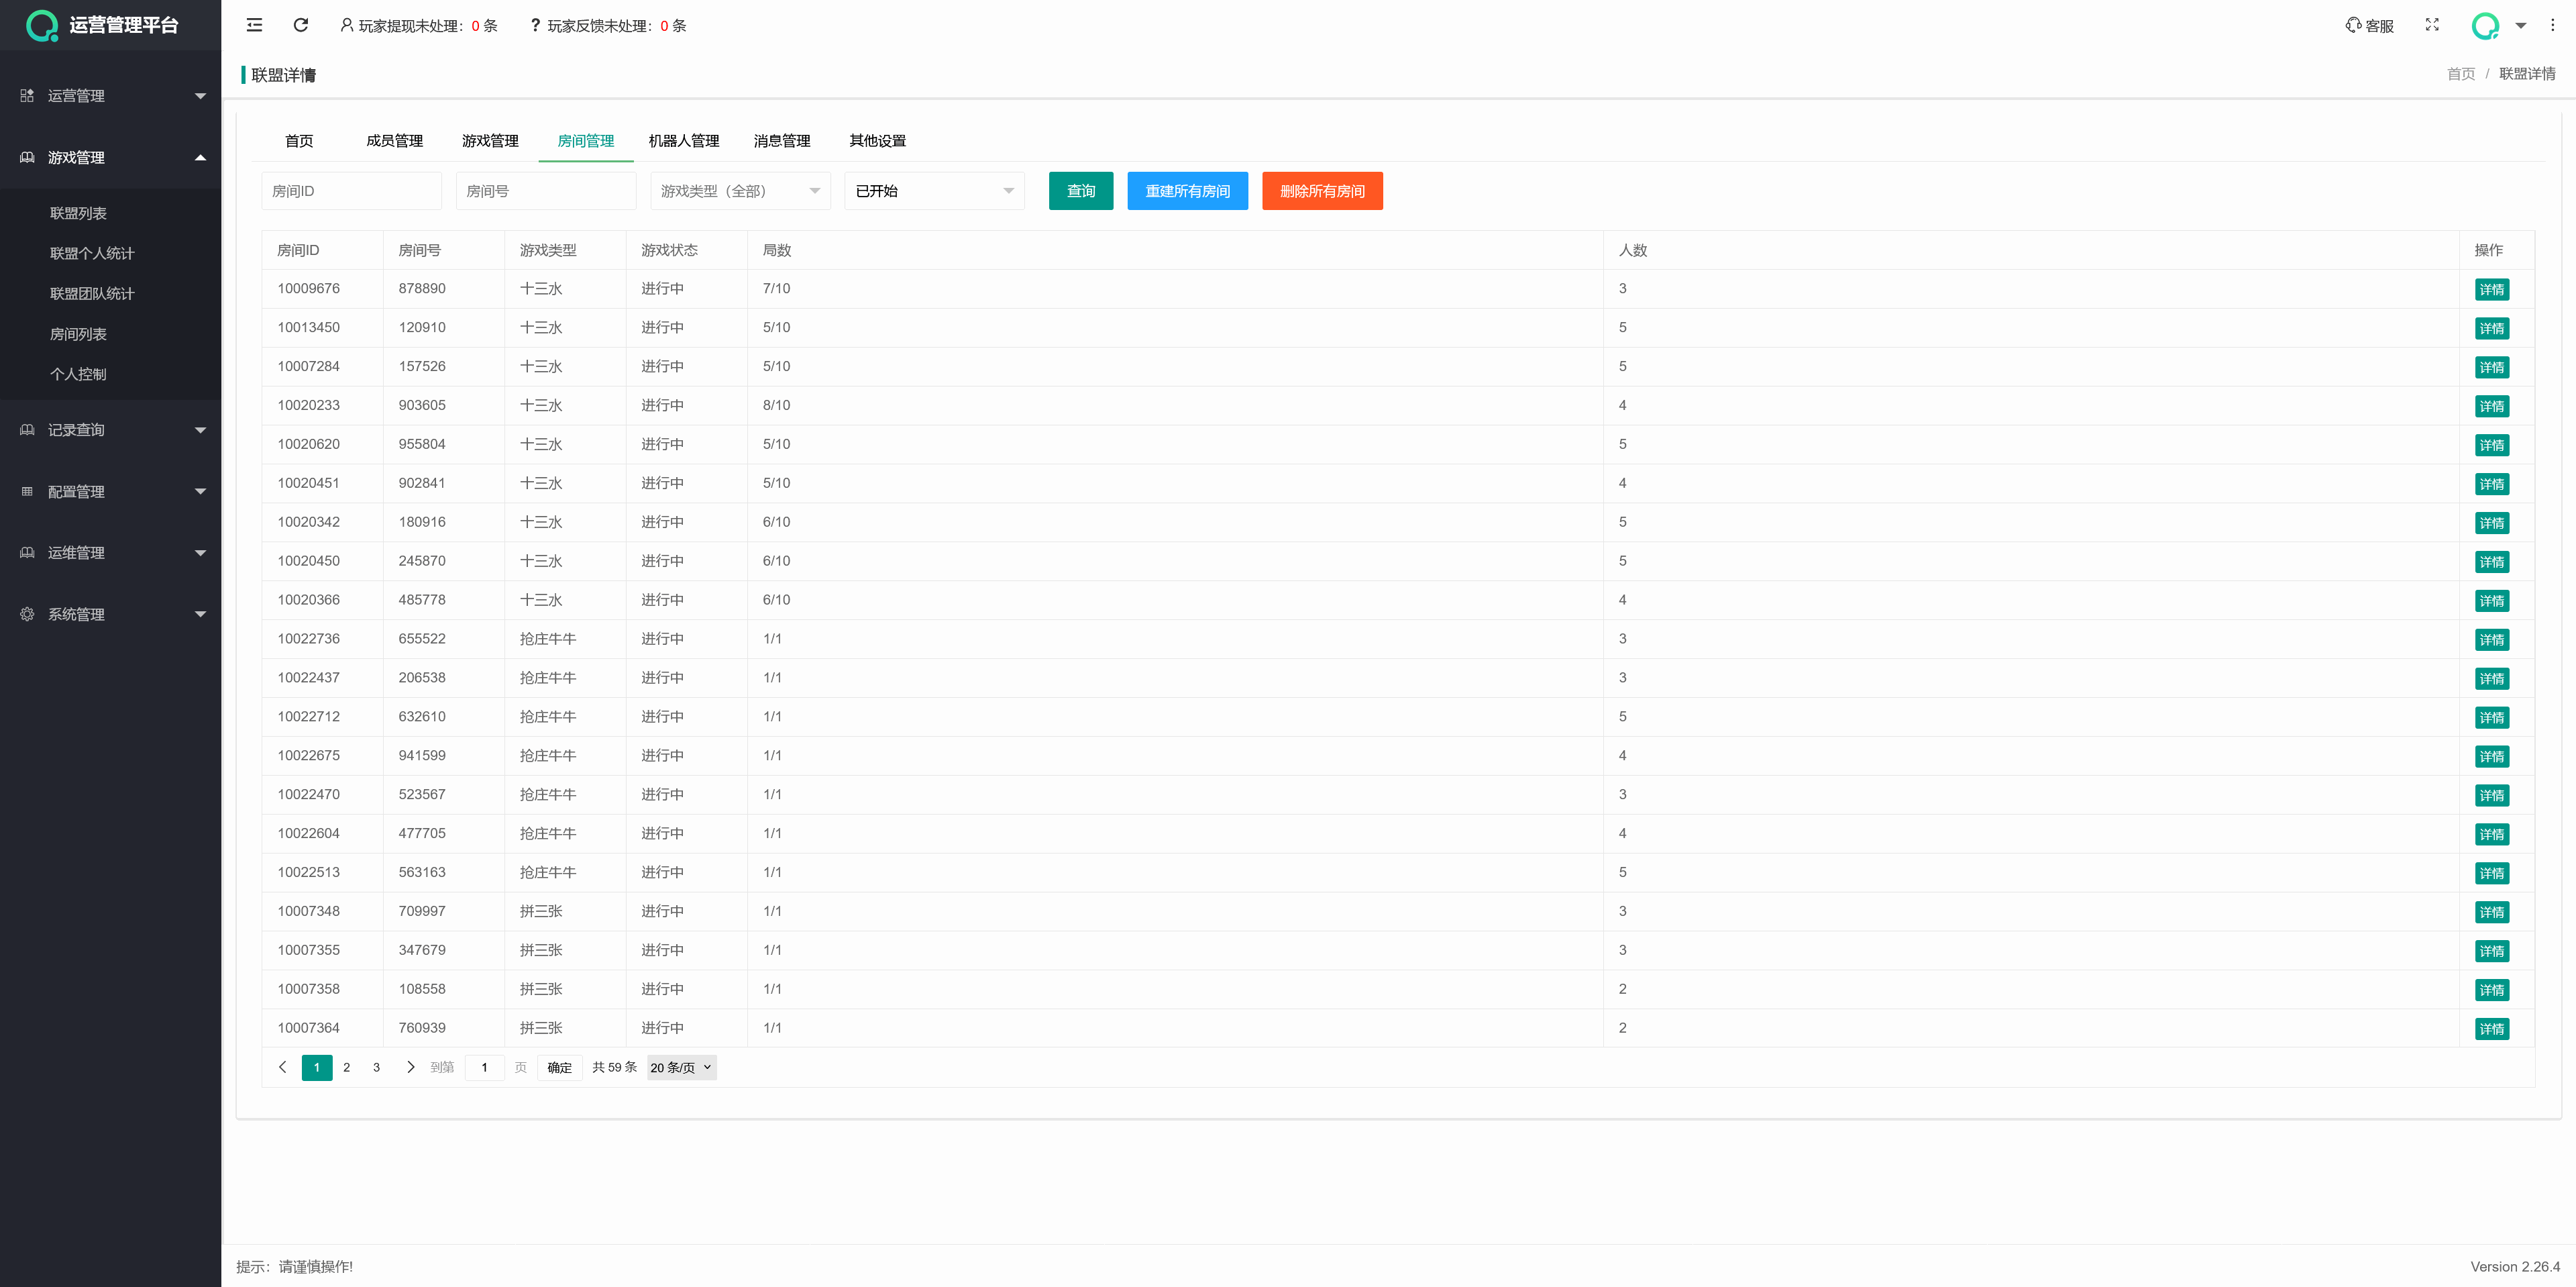
Task: Click the 系统管理 gear icon in the sidebar
Action: pyautogui.click(x=27, y=614)
